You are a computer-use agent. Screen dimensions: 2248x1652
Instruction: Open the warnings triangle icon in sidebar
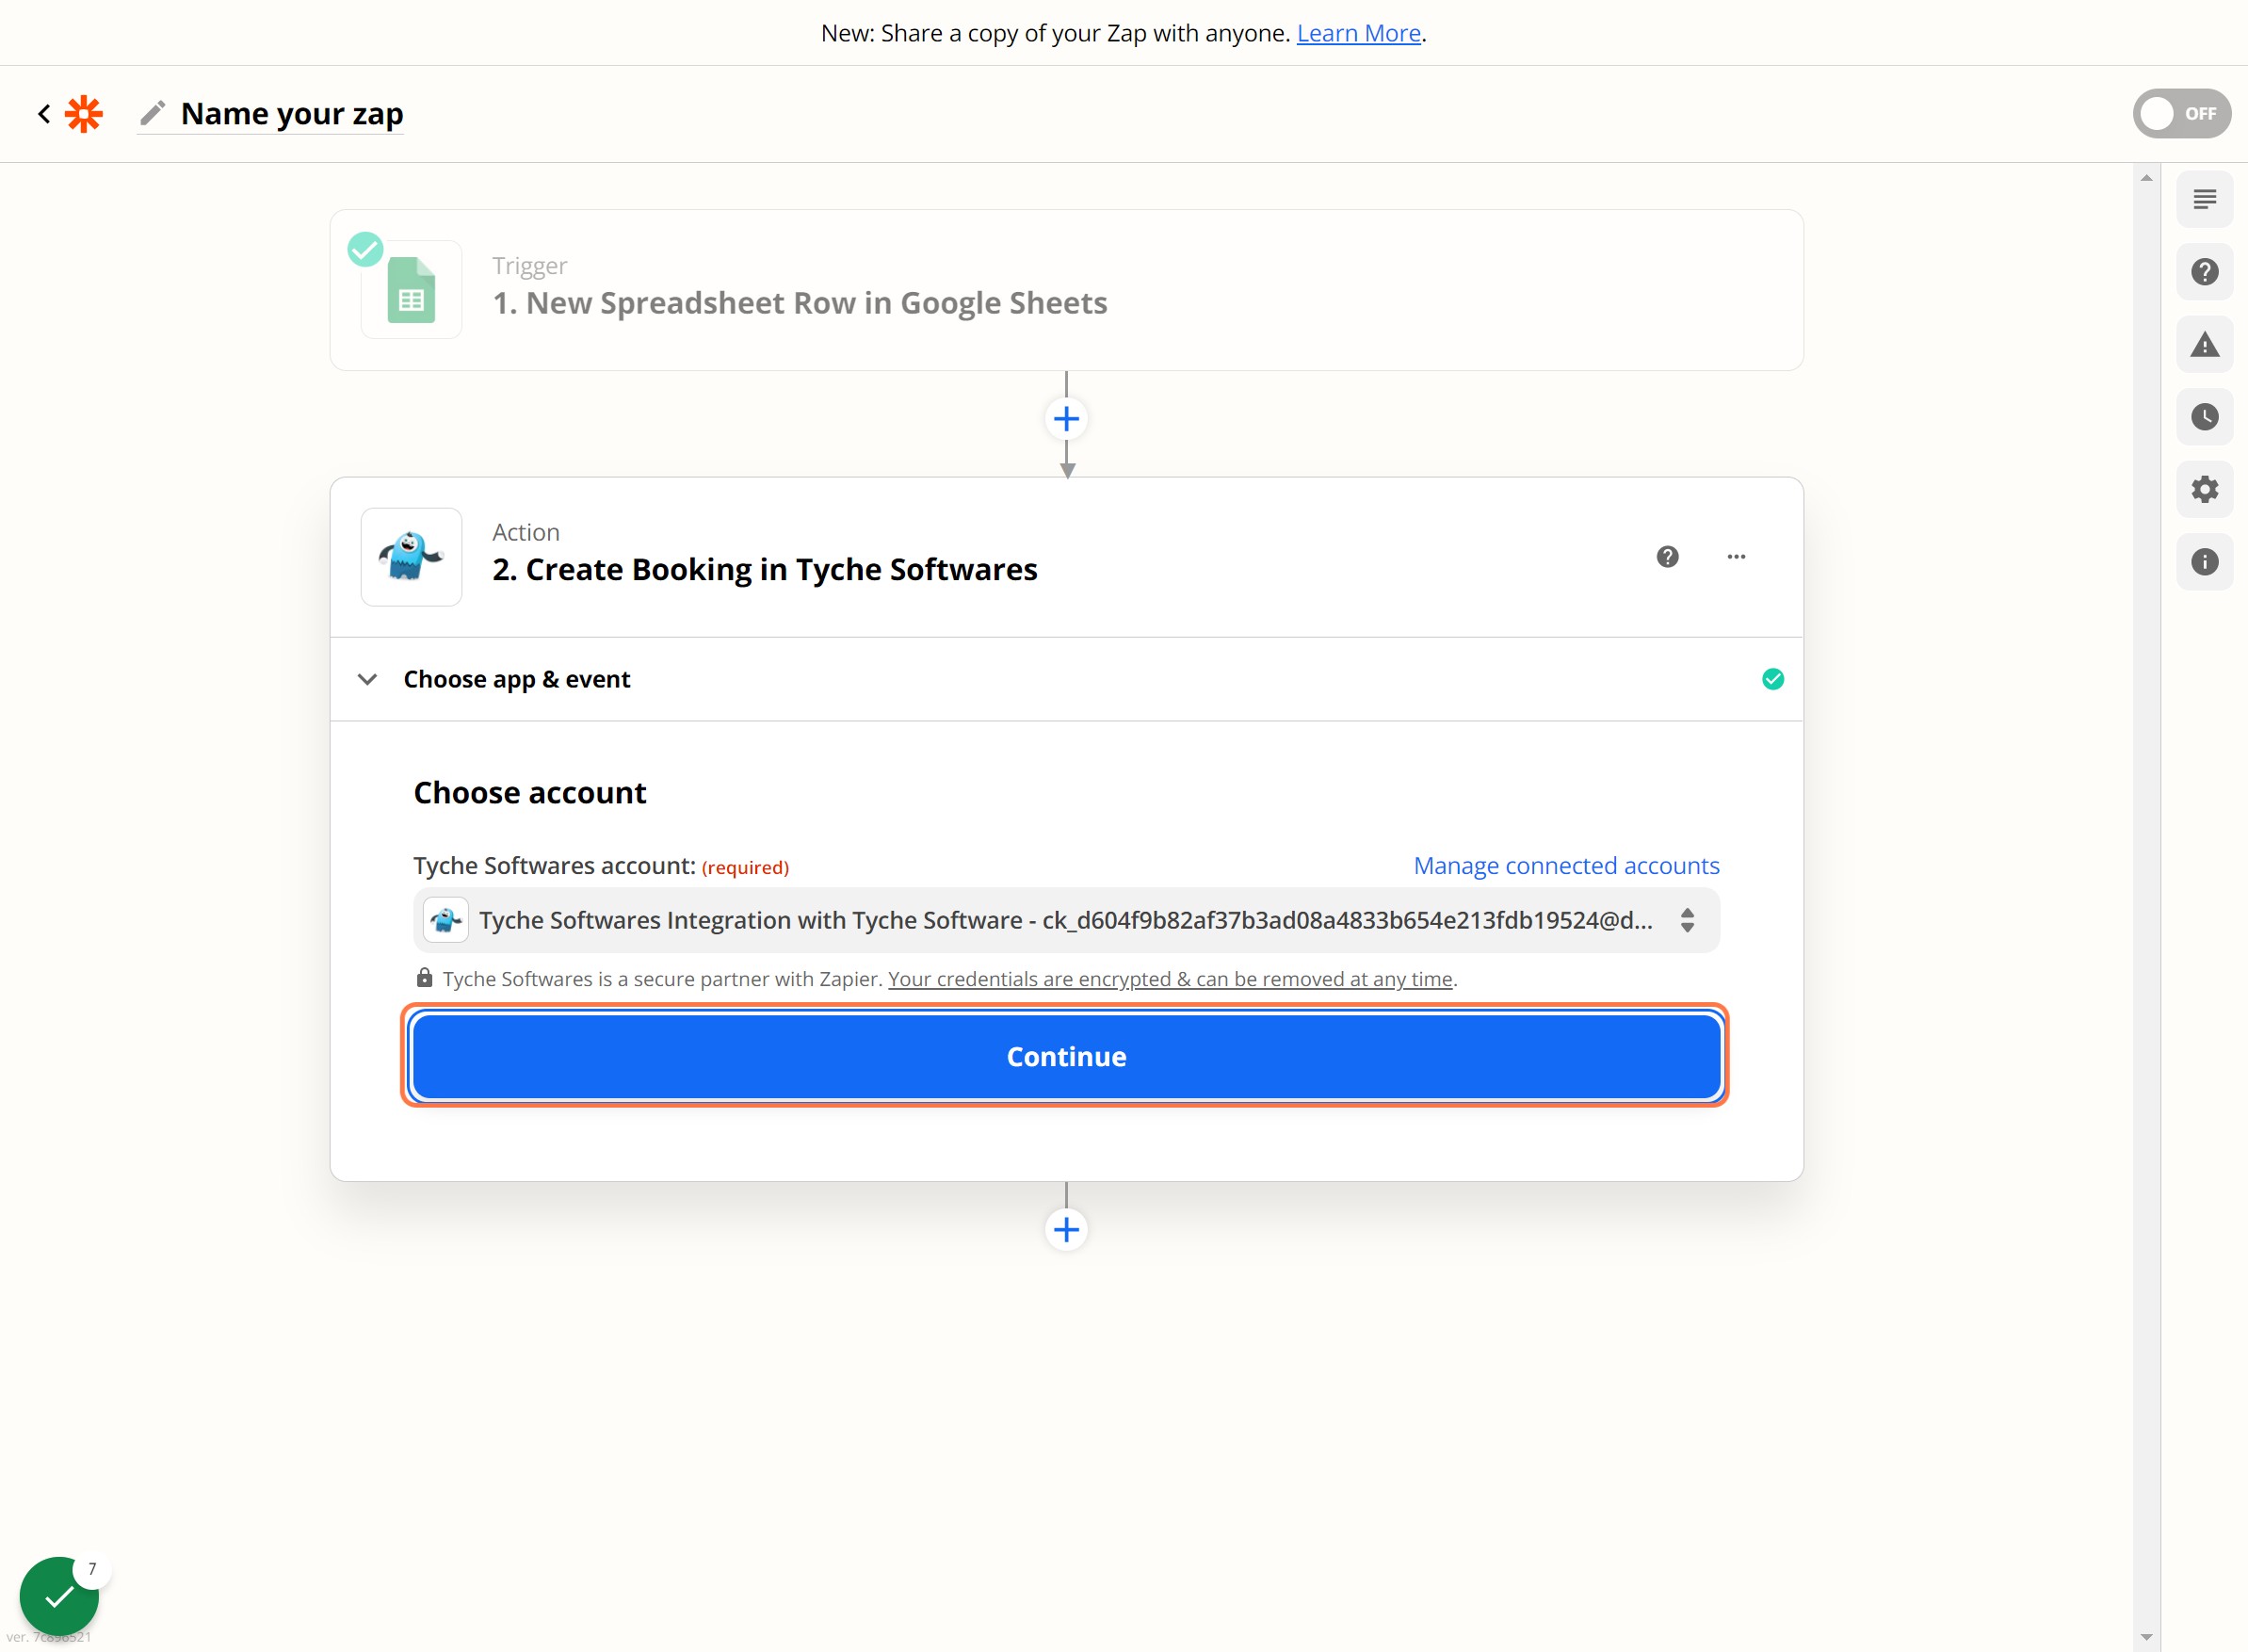pyautogui.click(x=2204, y=345)
